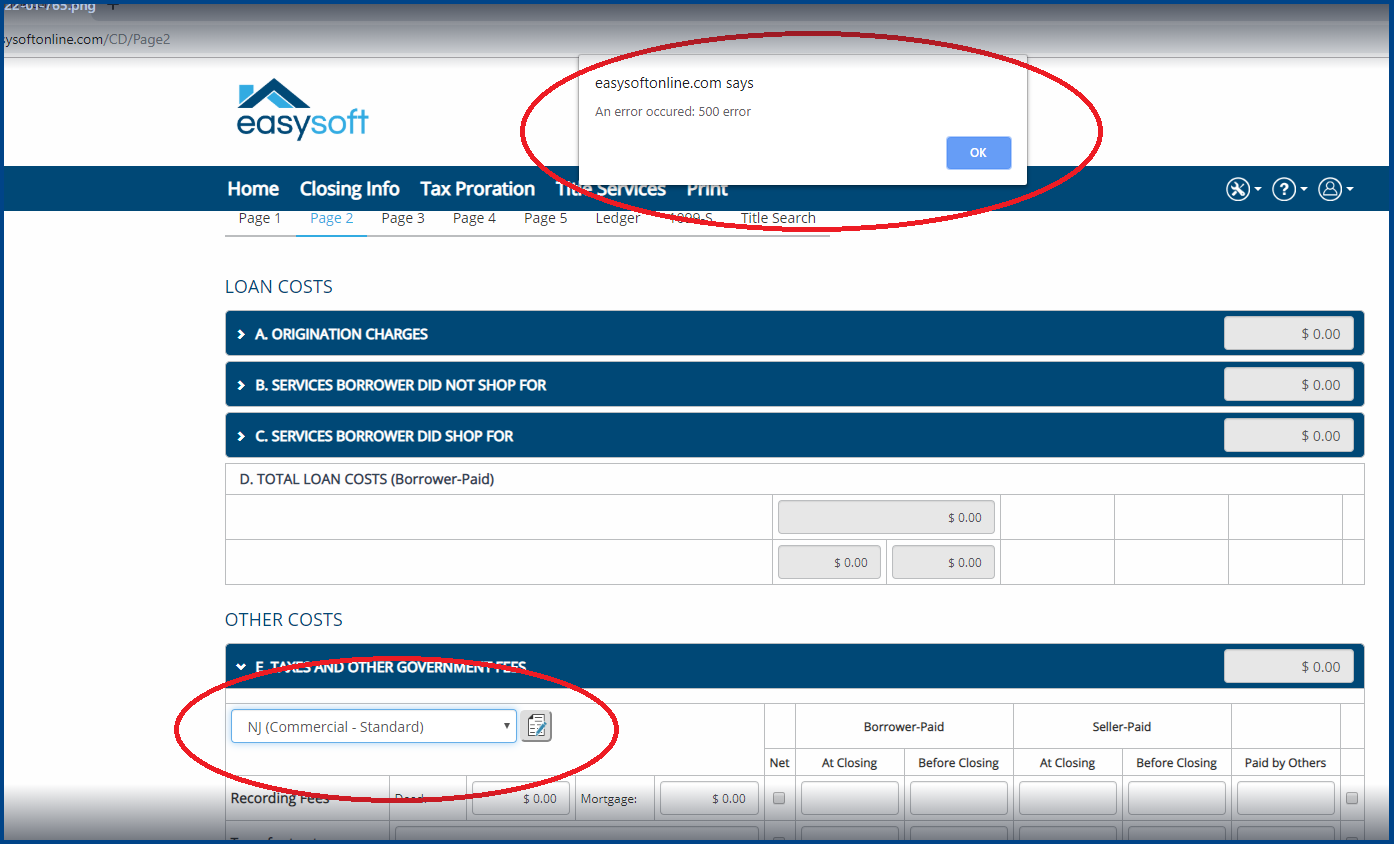Screen dimensions: 1394x844
Task: Switch to Page 1 tab
Action: pyautogui.click(x=260, y=218)
